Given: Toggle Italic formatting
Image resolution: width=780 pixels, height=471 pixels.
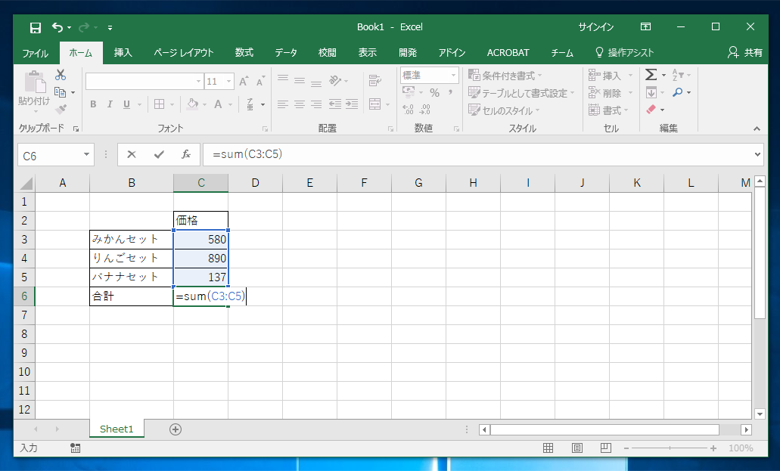Looking at the screenshot, I should 109,104.
